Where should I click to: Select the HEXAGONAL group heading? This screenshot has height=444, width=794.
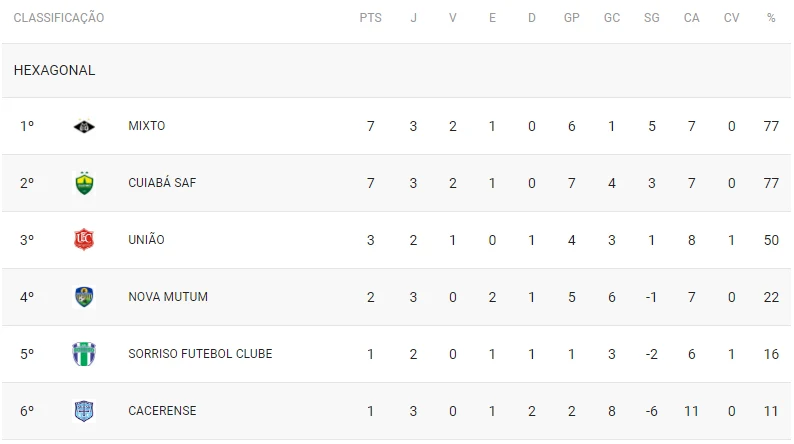pos(54,71)
